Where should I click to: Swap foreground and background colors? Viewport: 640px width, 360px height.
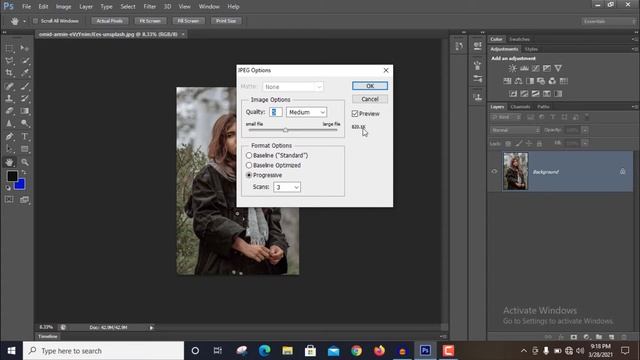point(24,172)
